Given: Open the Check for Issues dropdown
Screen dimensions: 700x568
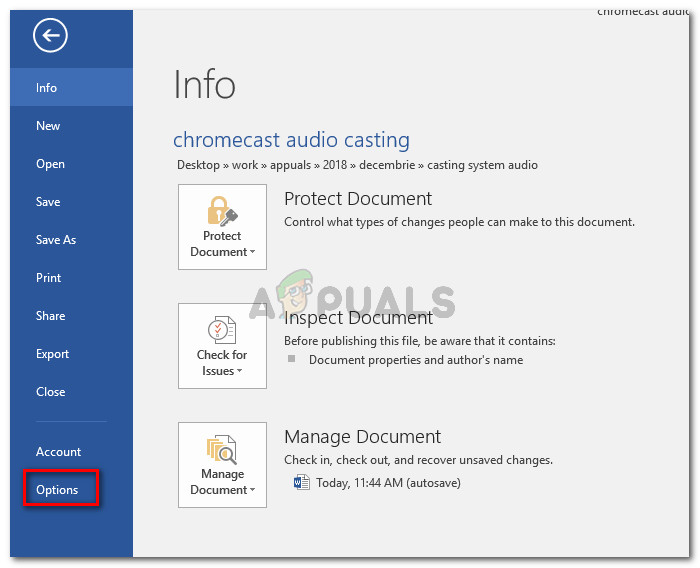Looking at the screenshot, I should click(x=222, y=346).
